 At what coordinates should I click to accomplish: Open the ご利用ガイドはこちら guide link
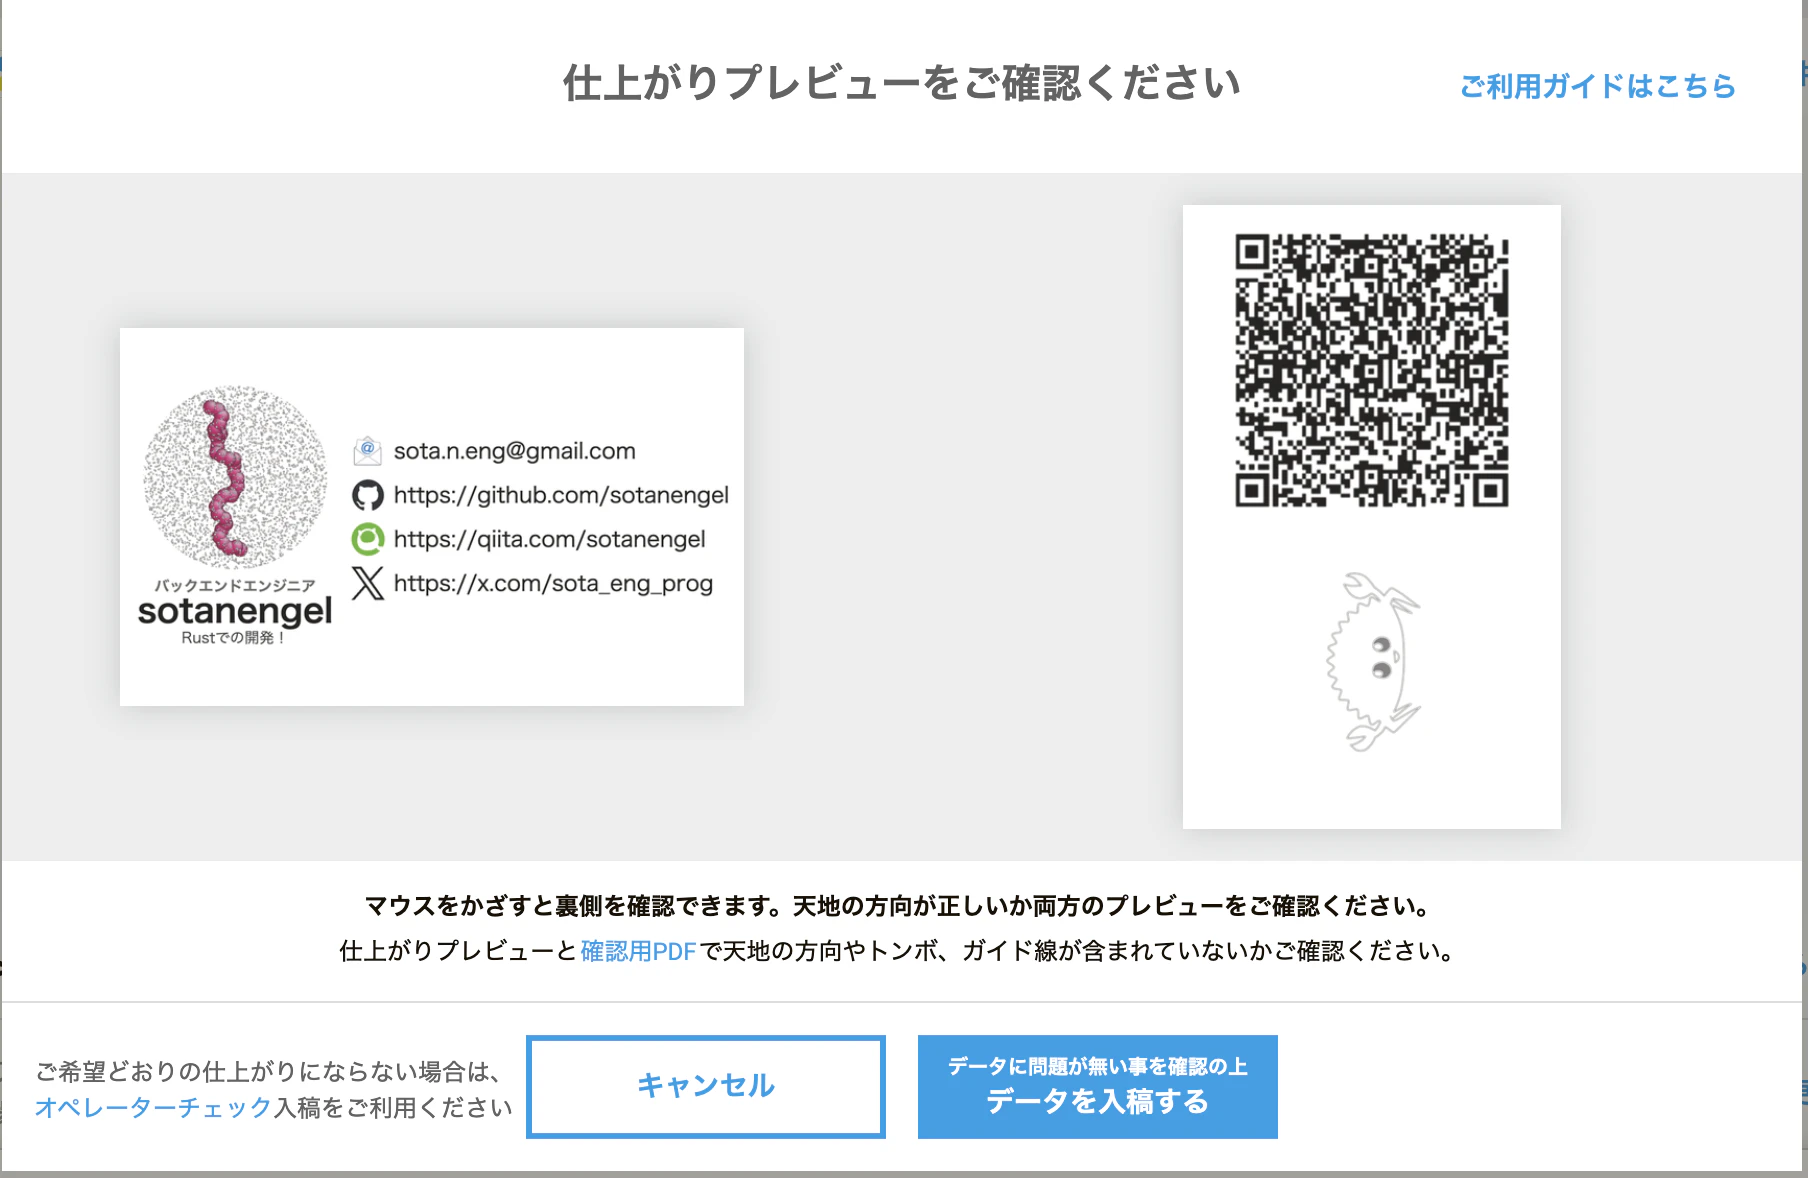[1597, 86]
